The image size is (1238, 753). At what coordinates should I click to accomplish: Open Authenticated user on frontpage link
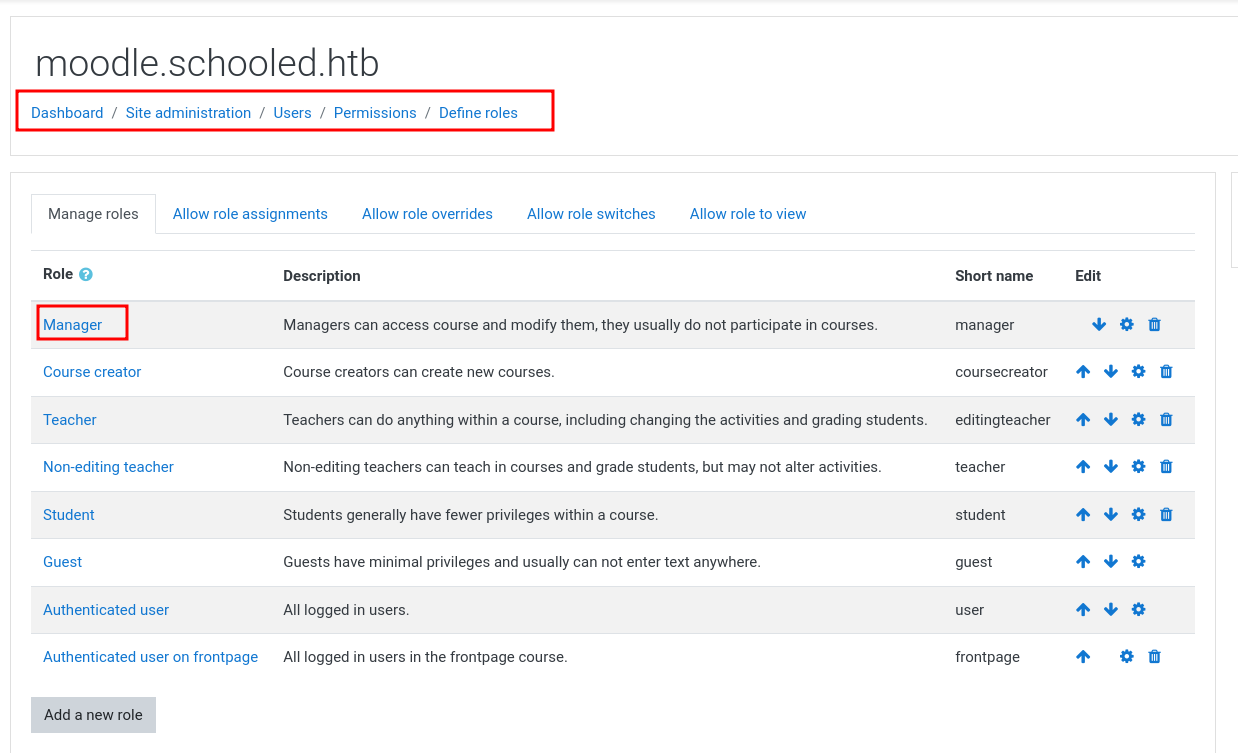(150, 657)
